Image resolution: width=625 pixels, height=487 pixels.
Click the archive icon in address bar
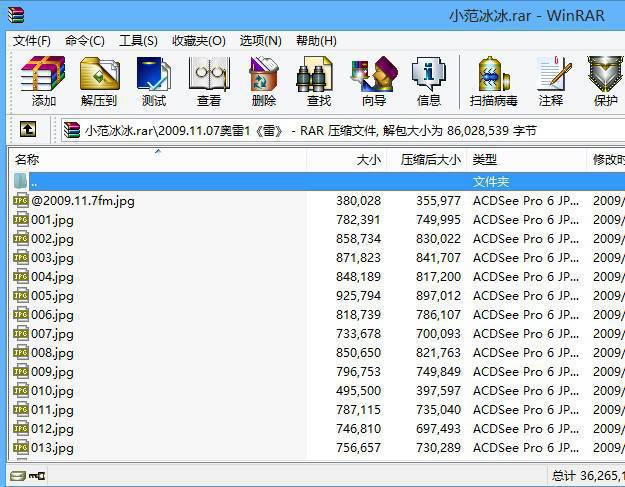point(72,130)
